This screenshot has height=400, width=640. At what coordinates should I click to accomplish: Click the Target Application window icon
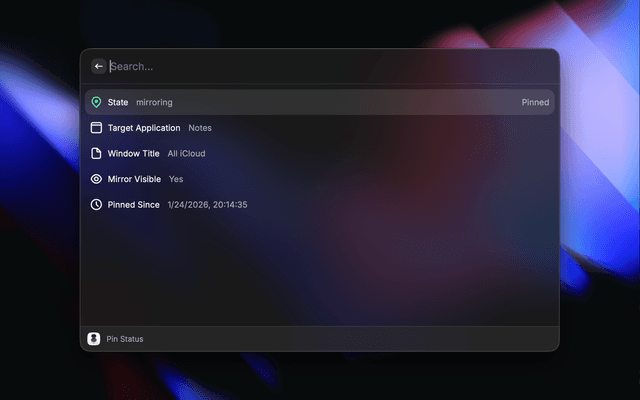coord(96,128)
